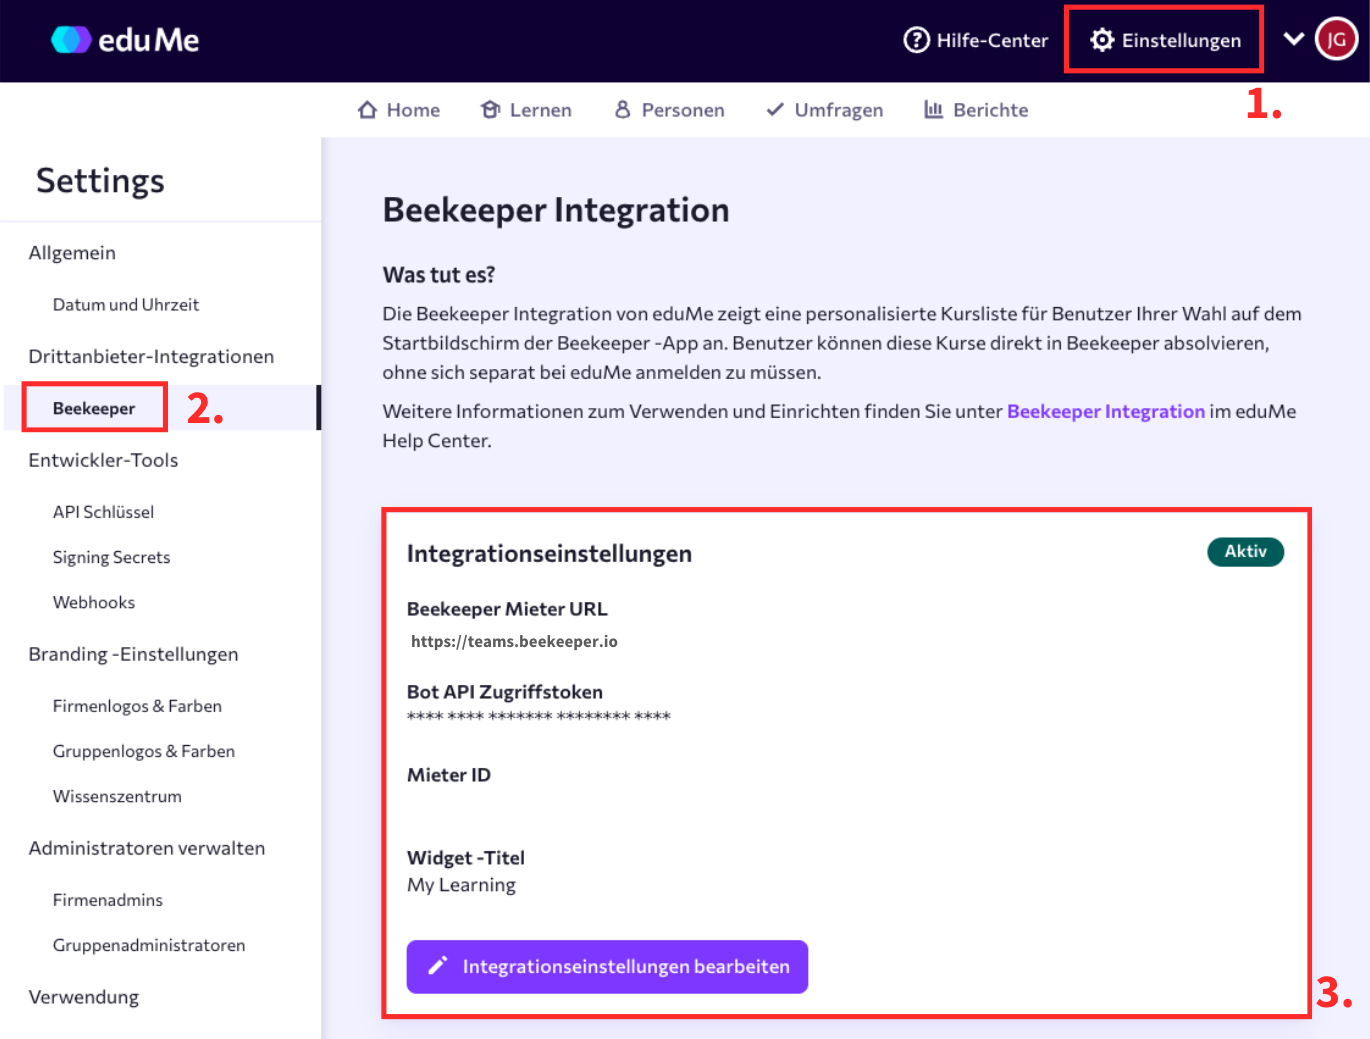Screen dimensions: 1370x1039
Task: Open Firmenlogos & Farben settings
Action: [x=137, y=706]
